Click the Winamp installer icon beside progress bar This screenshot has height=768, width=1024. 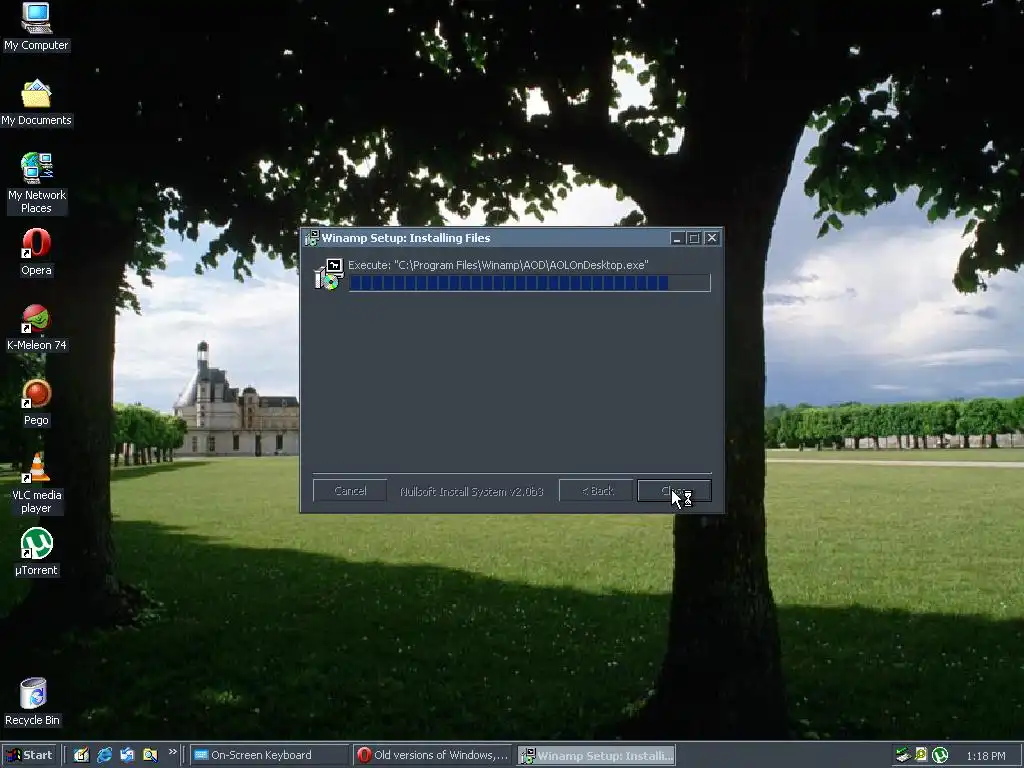tap(328, 274)
